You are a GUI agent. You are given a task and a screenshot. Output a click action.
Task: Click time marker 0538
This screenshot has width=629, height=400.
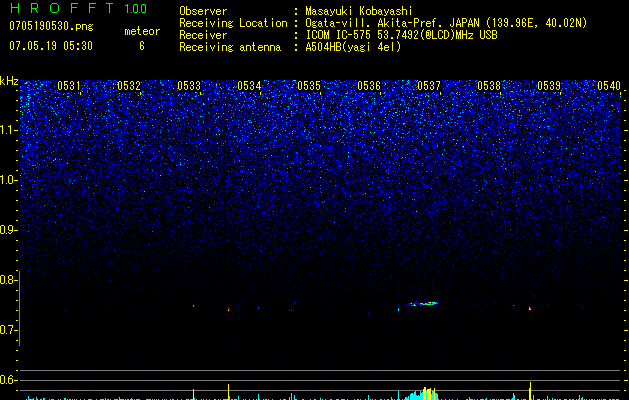(x=489, y=85)
